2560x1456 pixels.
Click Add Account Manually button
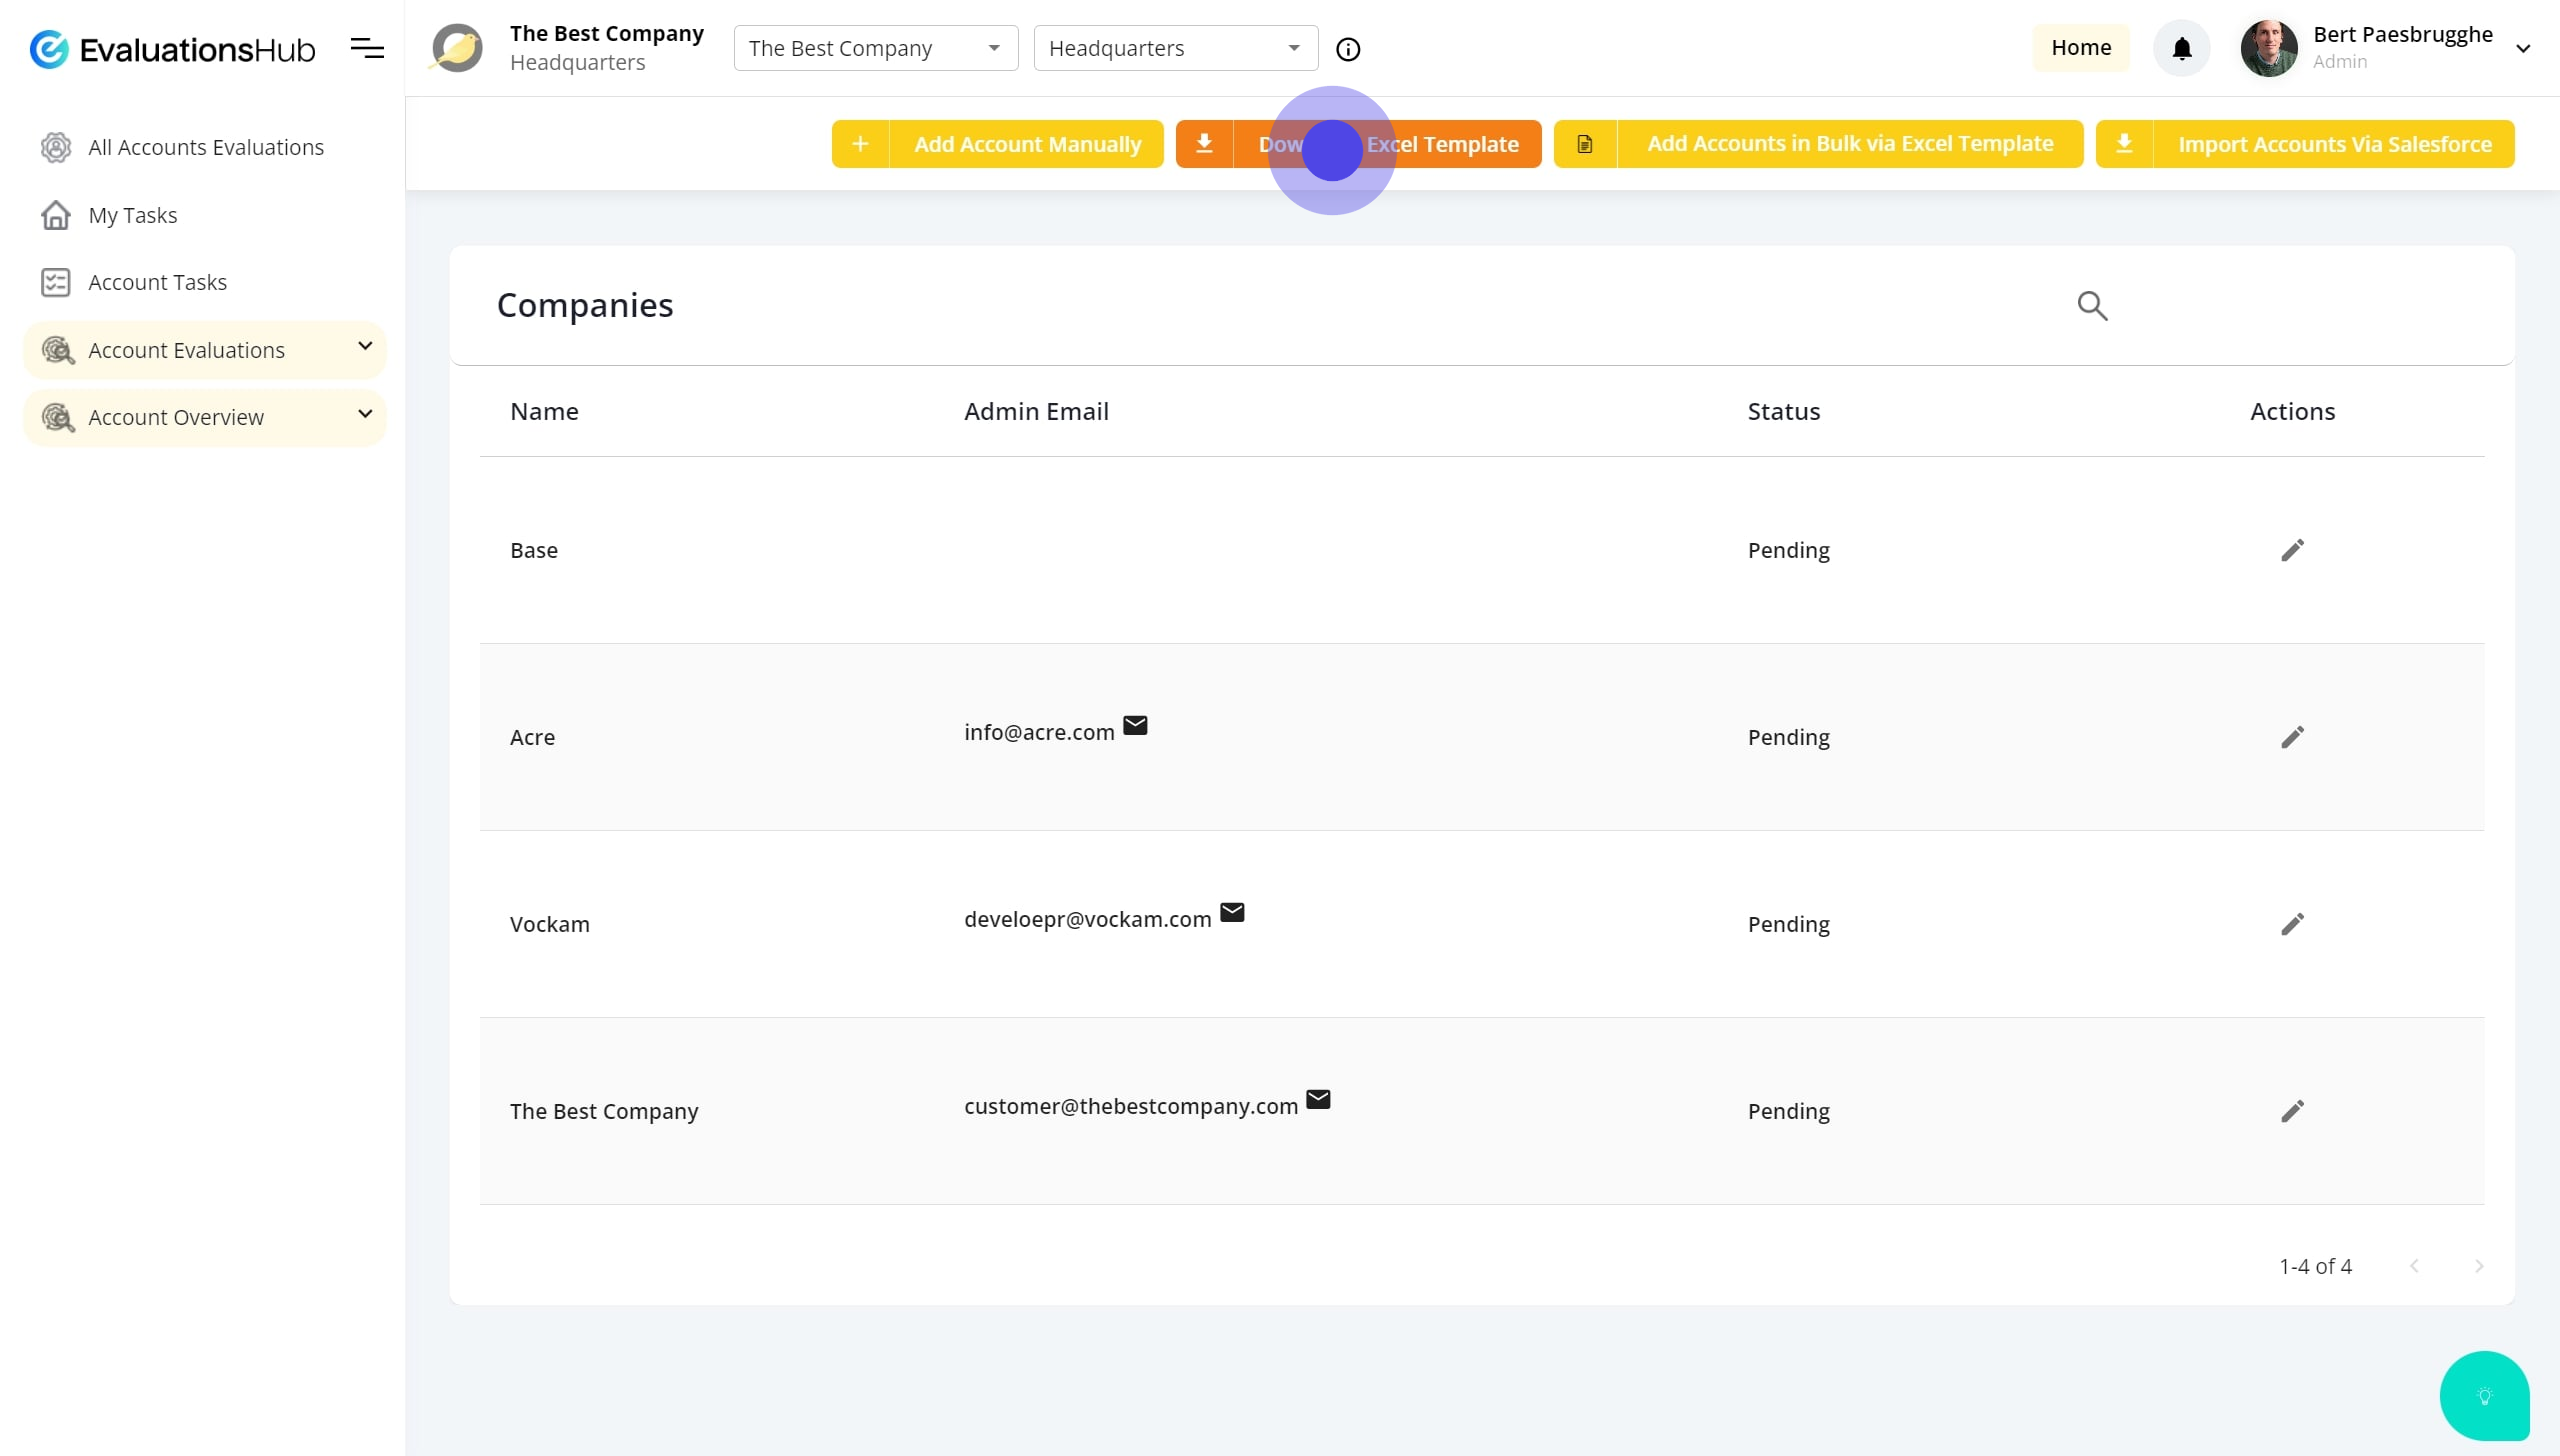point(997,144)
